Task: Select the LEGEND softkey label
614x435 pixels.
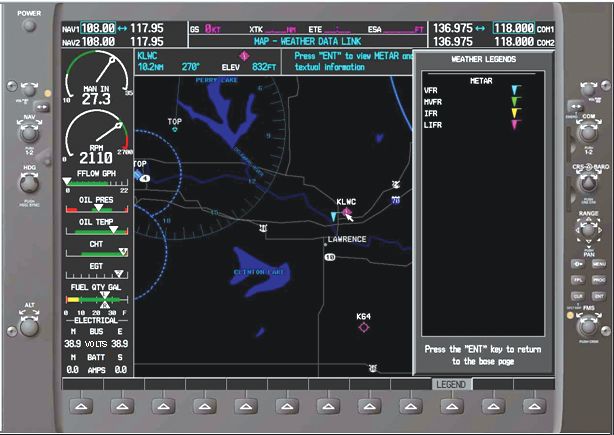Action: [451, 384]
